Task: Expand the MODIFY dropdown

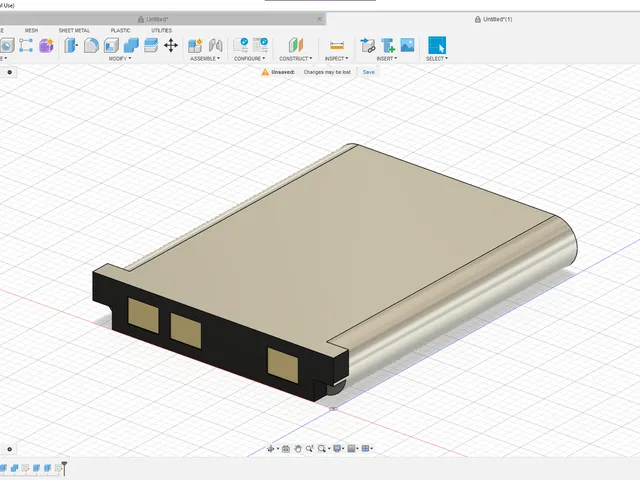Action: coord(120,59)
